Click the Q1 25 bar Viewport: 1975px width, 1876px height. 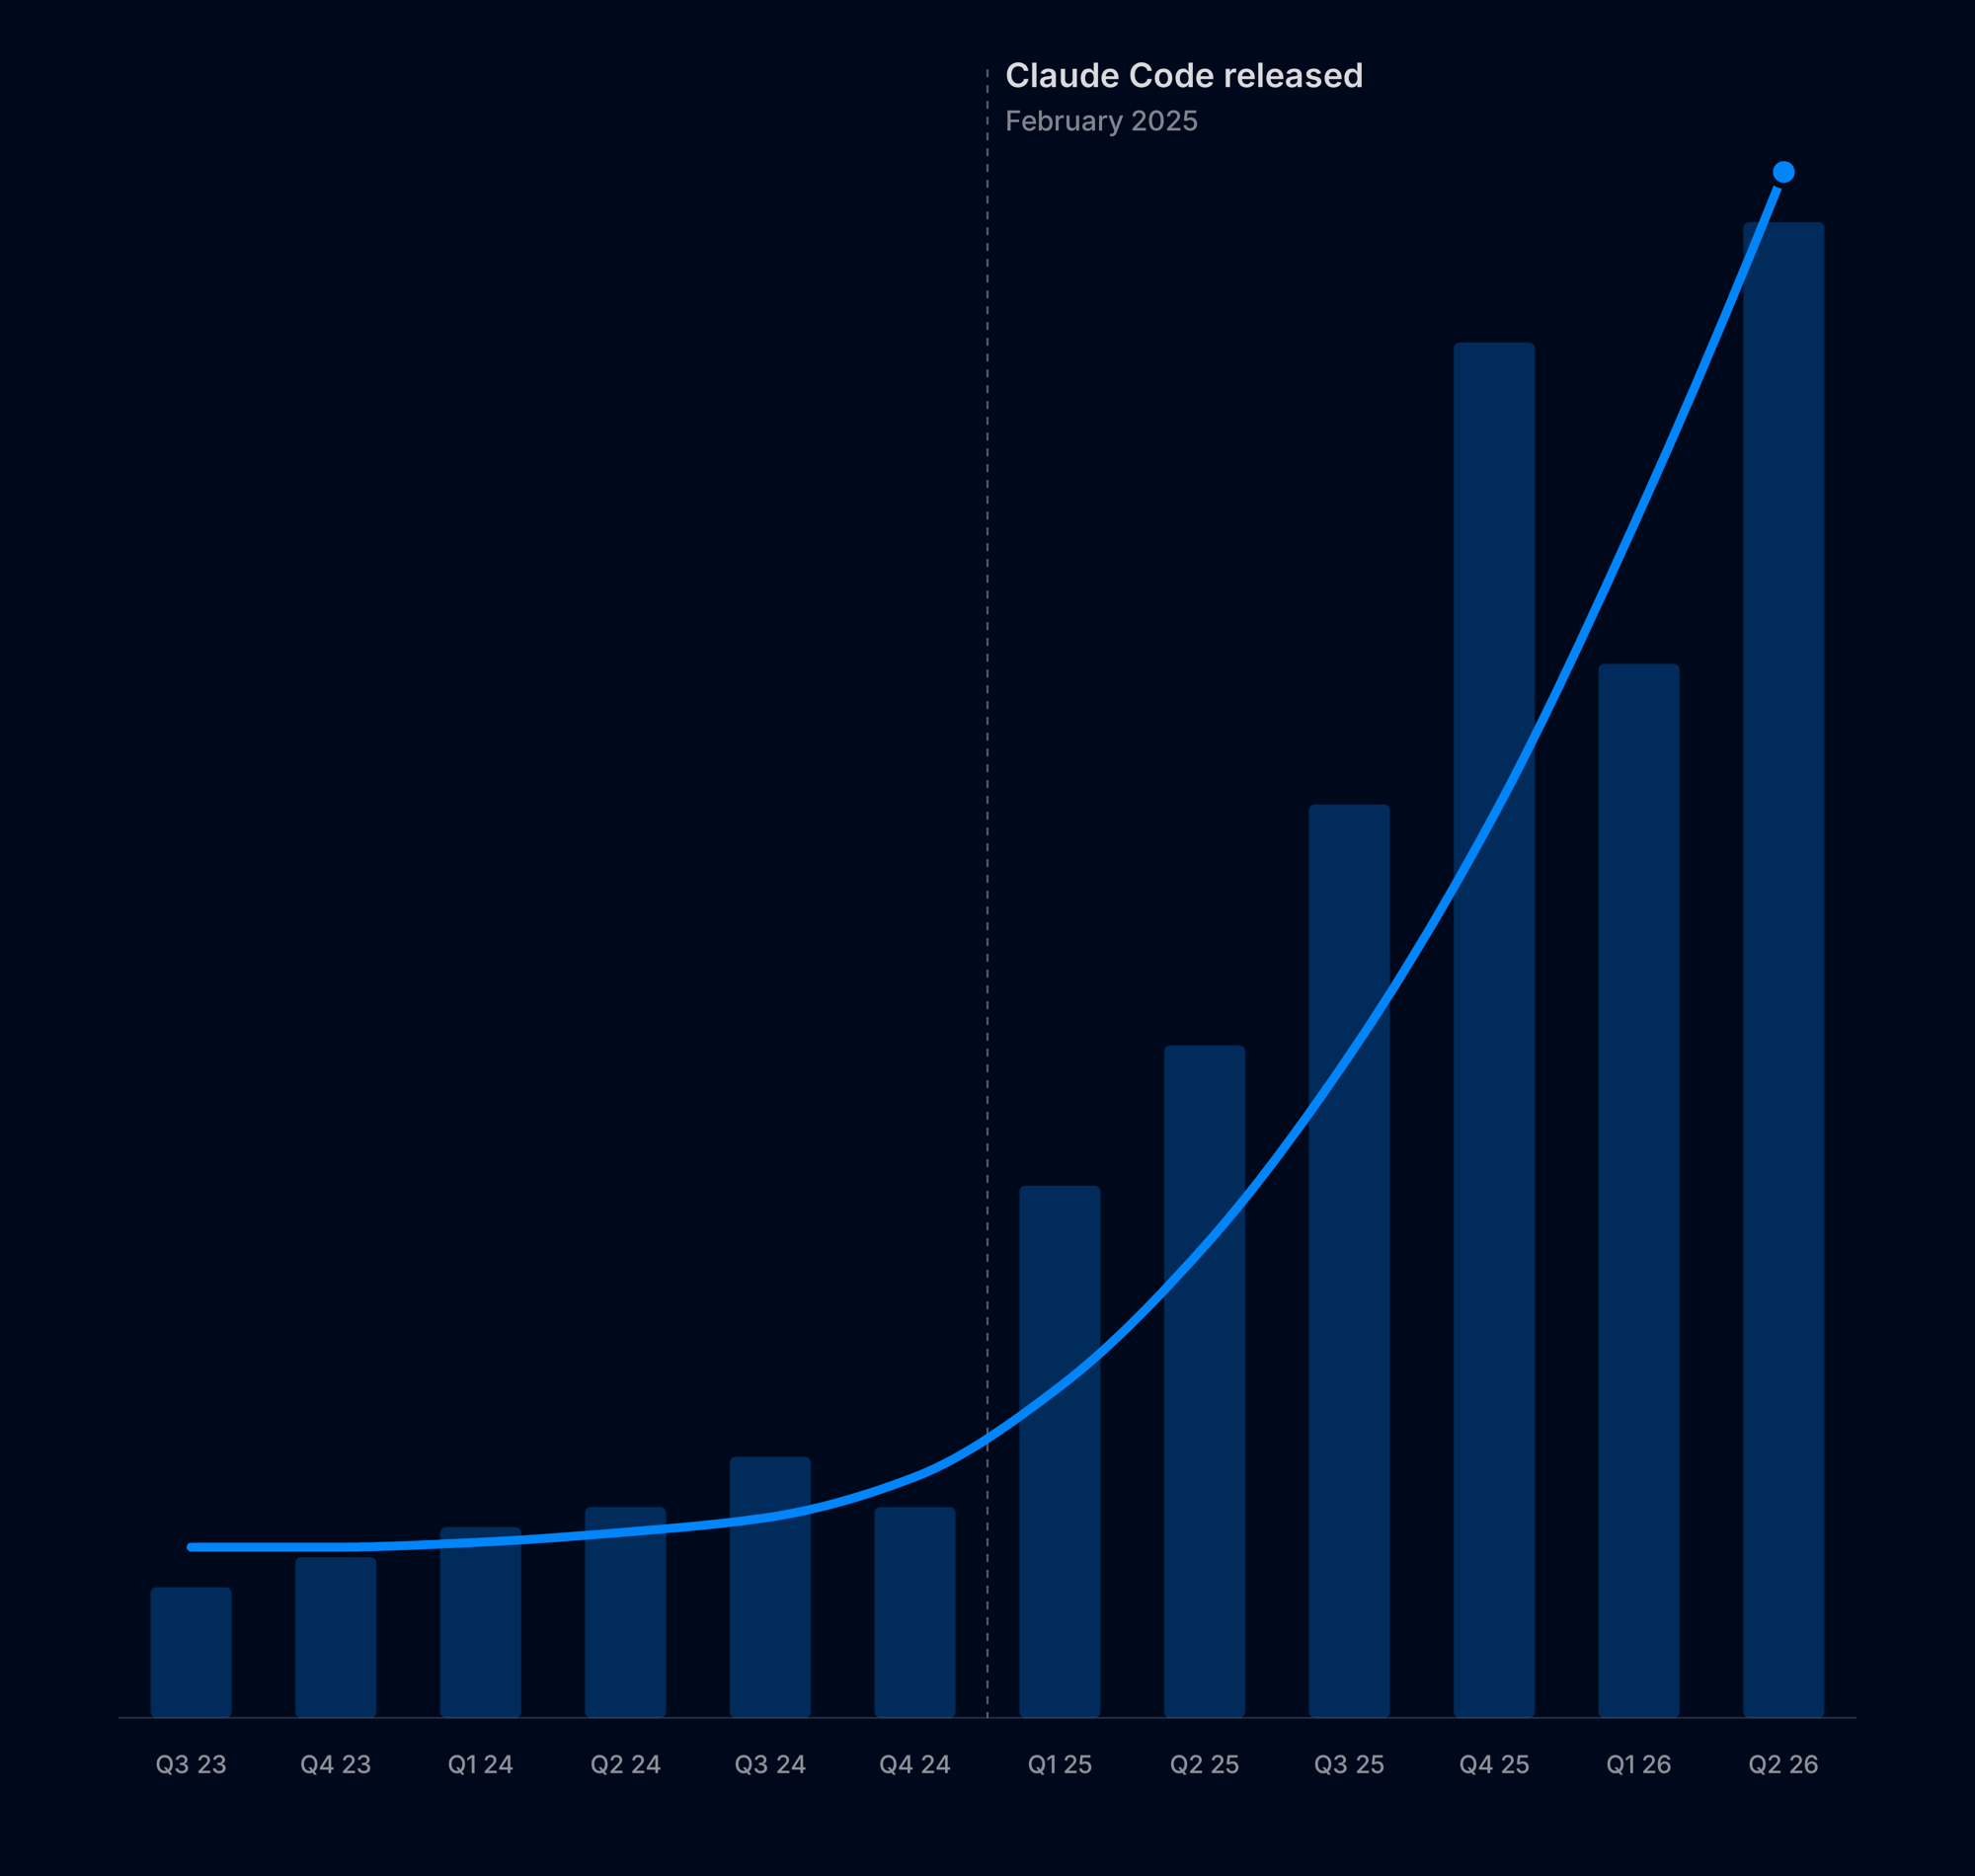click(x=1060, y=1452)
